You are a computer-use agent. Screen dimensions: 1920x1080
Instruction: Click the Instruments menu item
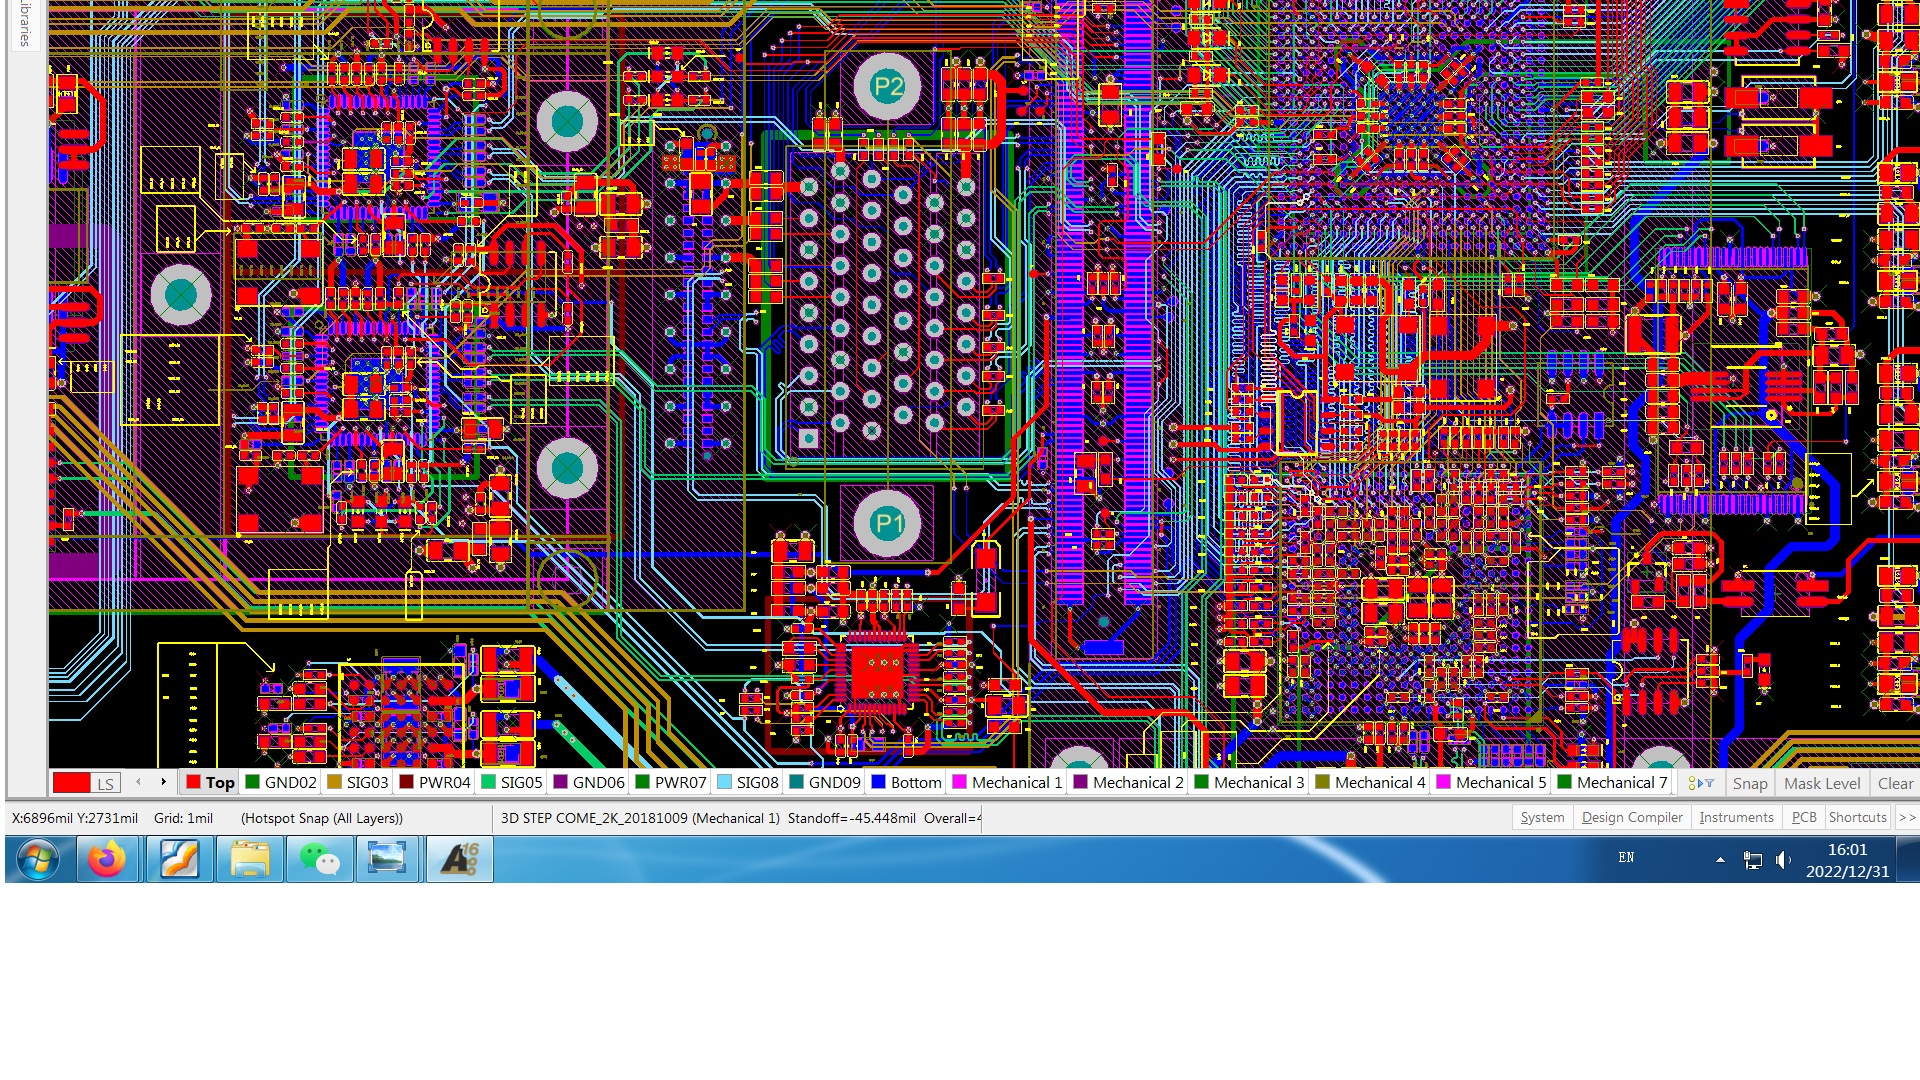tap(1735, 818)
